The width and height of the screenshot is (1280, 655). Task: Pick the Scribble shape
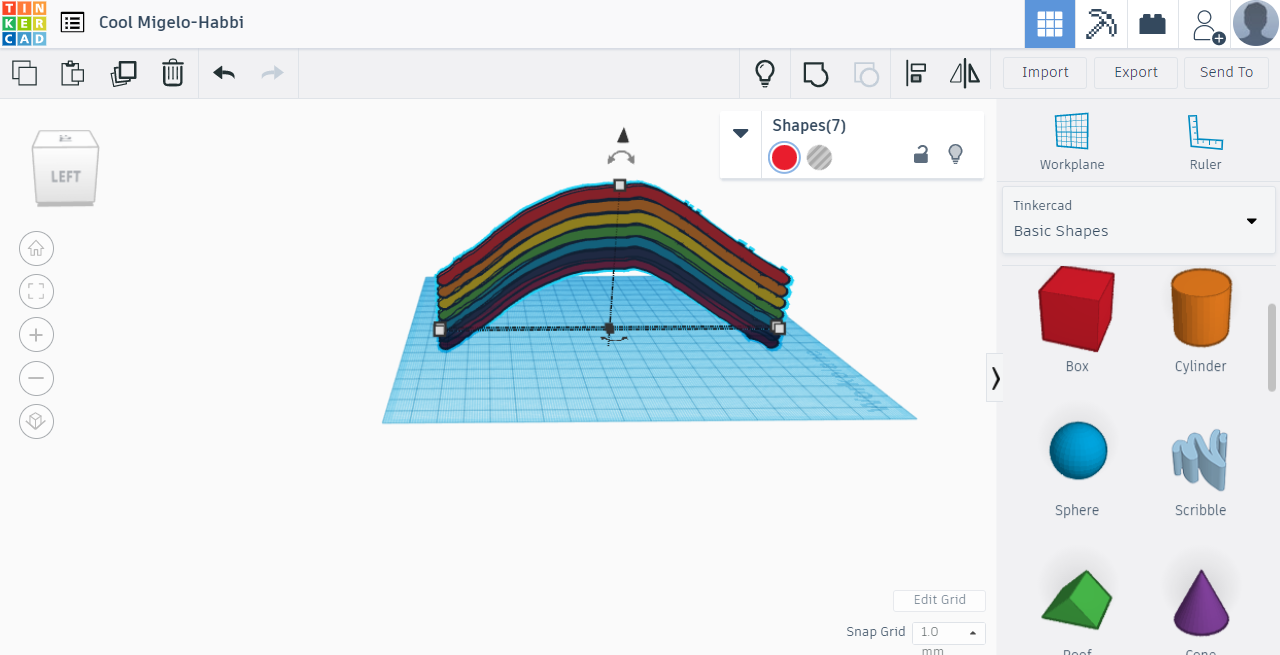[x=1200, y=461]
